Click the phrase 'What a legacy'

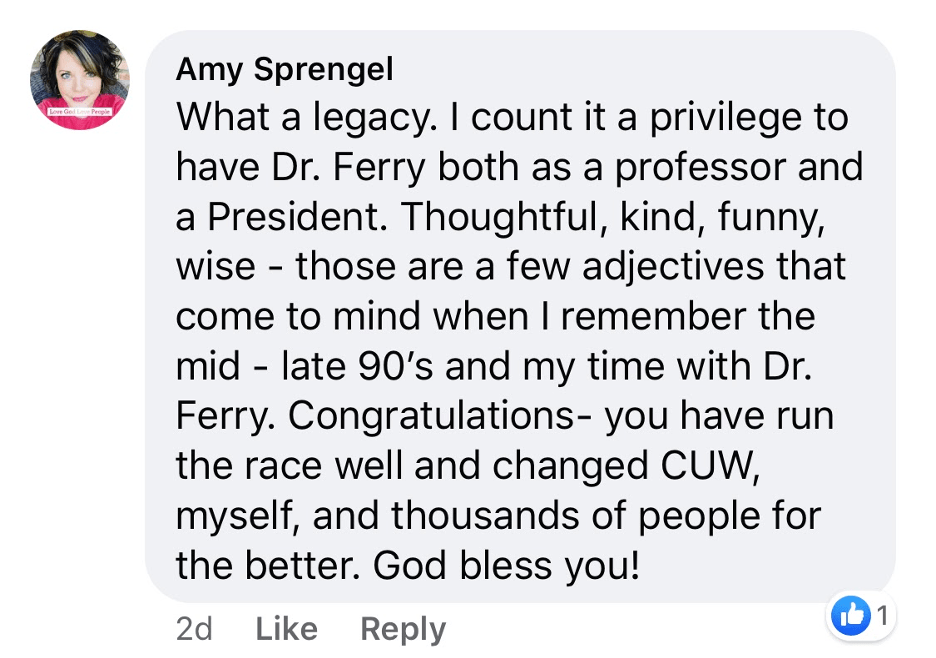299,118
